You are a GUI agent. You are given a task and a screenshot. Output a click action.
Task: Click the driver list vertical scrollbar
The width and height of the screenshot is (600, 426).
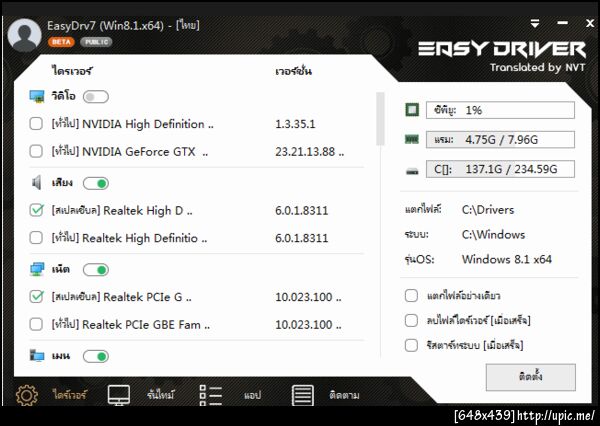click(x=380, y=119)
